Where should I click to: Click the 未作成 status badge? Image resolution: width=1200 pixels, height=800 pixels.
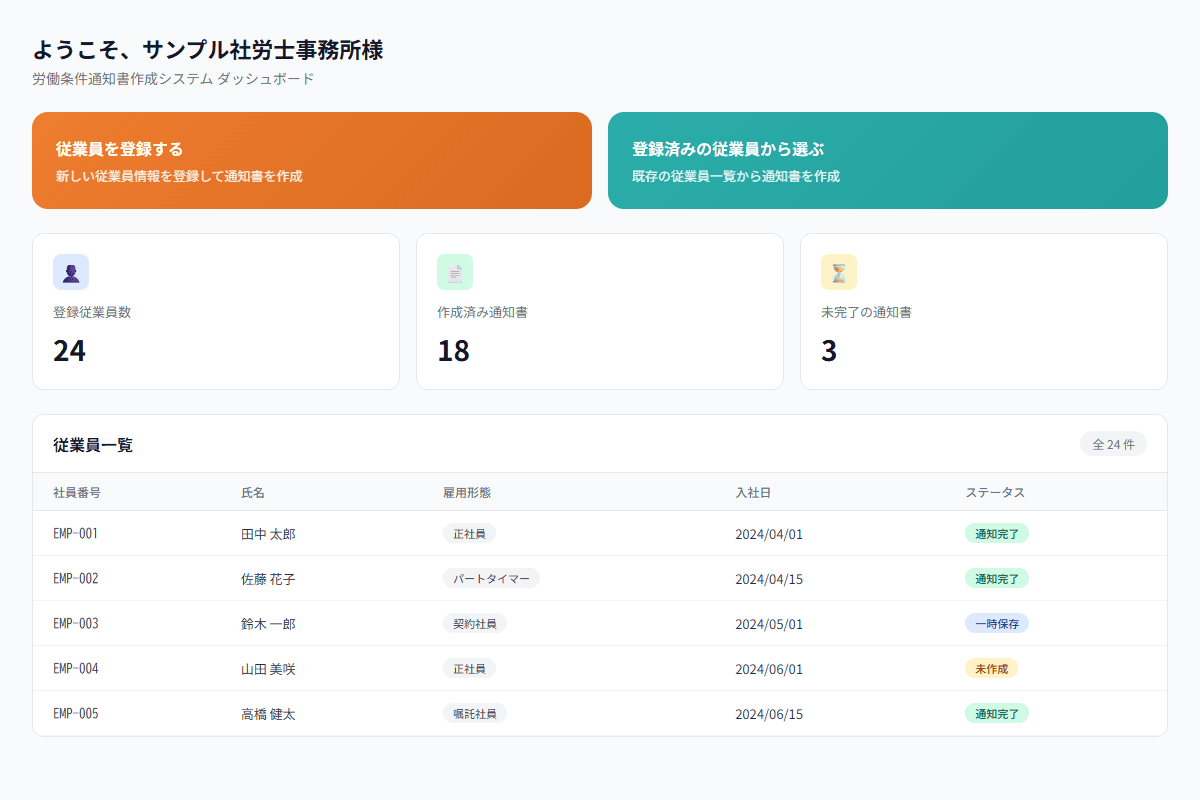point(991,669)
